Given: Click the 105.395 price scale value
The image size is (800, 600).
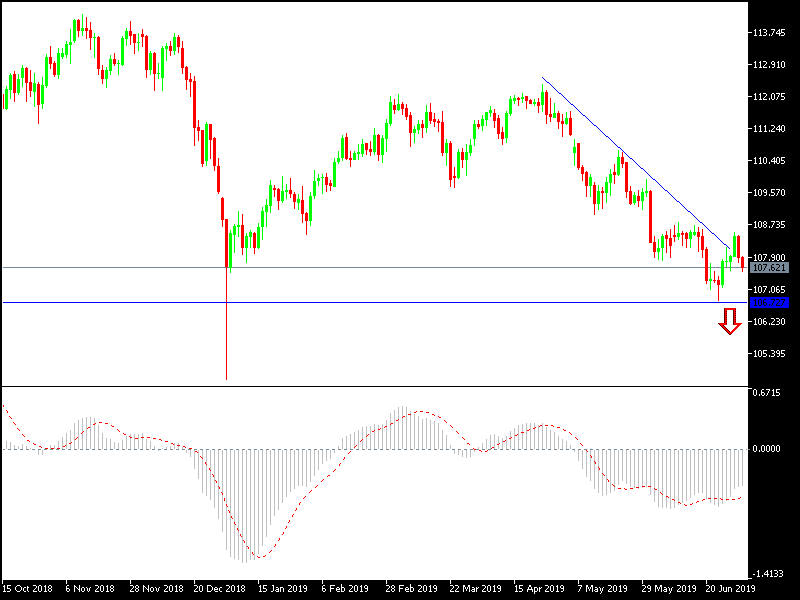Looking at the screenshot, I should coord(769,351).
